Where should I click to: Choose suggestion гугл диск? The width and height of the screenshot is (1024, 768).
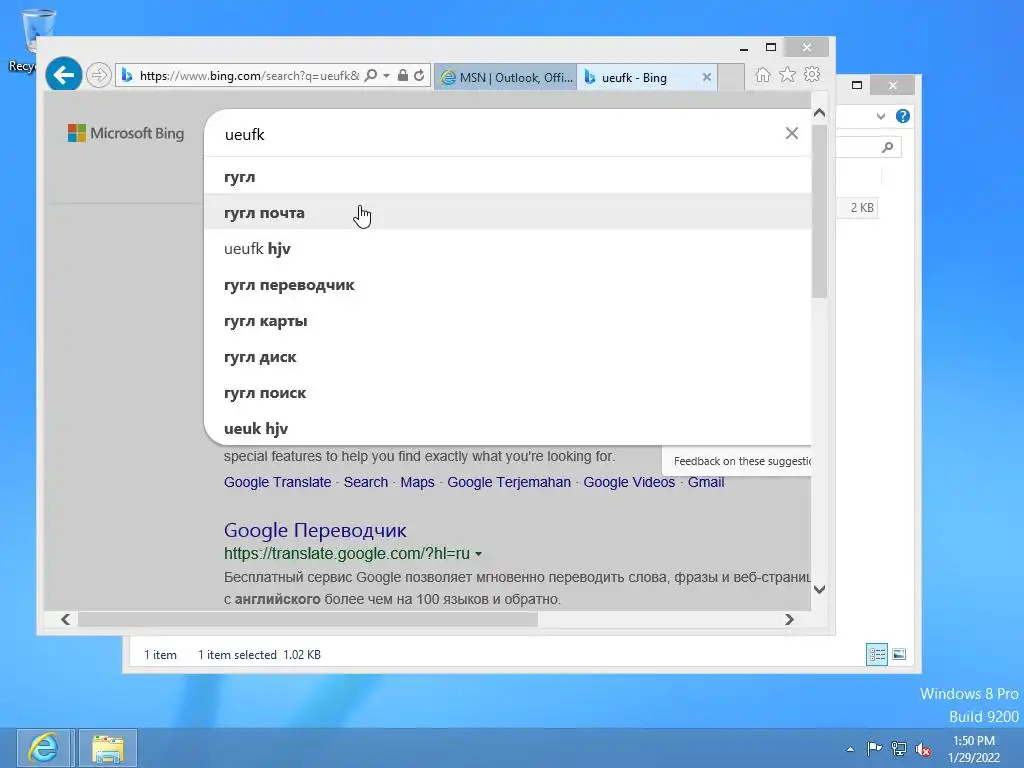pos(507,357)
